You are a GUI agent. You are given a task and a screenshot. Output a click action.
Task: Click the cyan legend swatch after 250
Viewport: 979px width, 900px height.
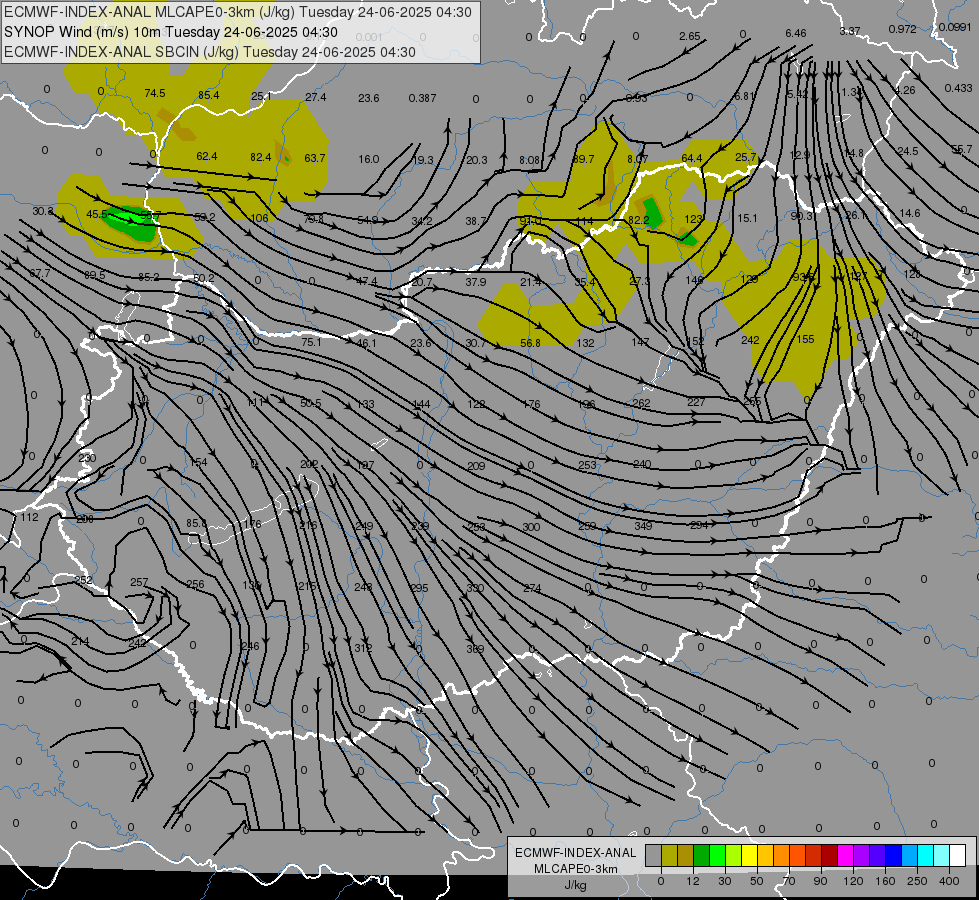click(926, 855)
